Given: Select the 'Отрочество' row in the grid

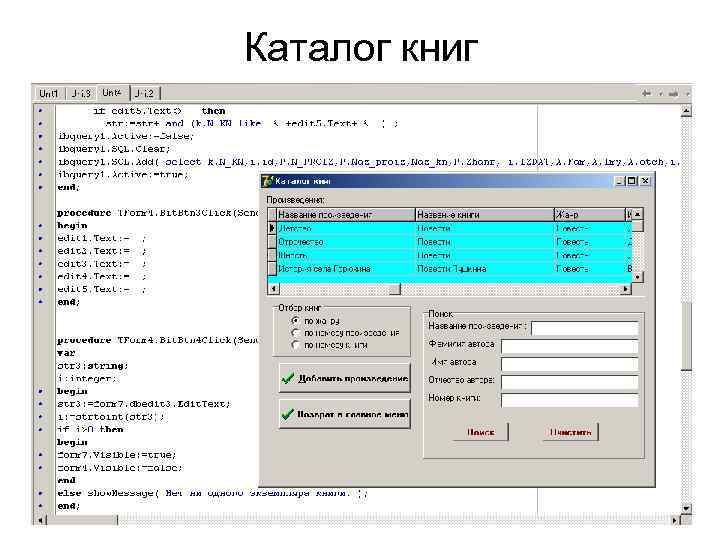Looking at the screenshot, I should pyautogui.click(x=450, y=242).
